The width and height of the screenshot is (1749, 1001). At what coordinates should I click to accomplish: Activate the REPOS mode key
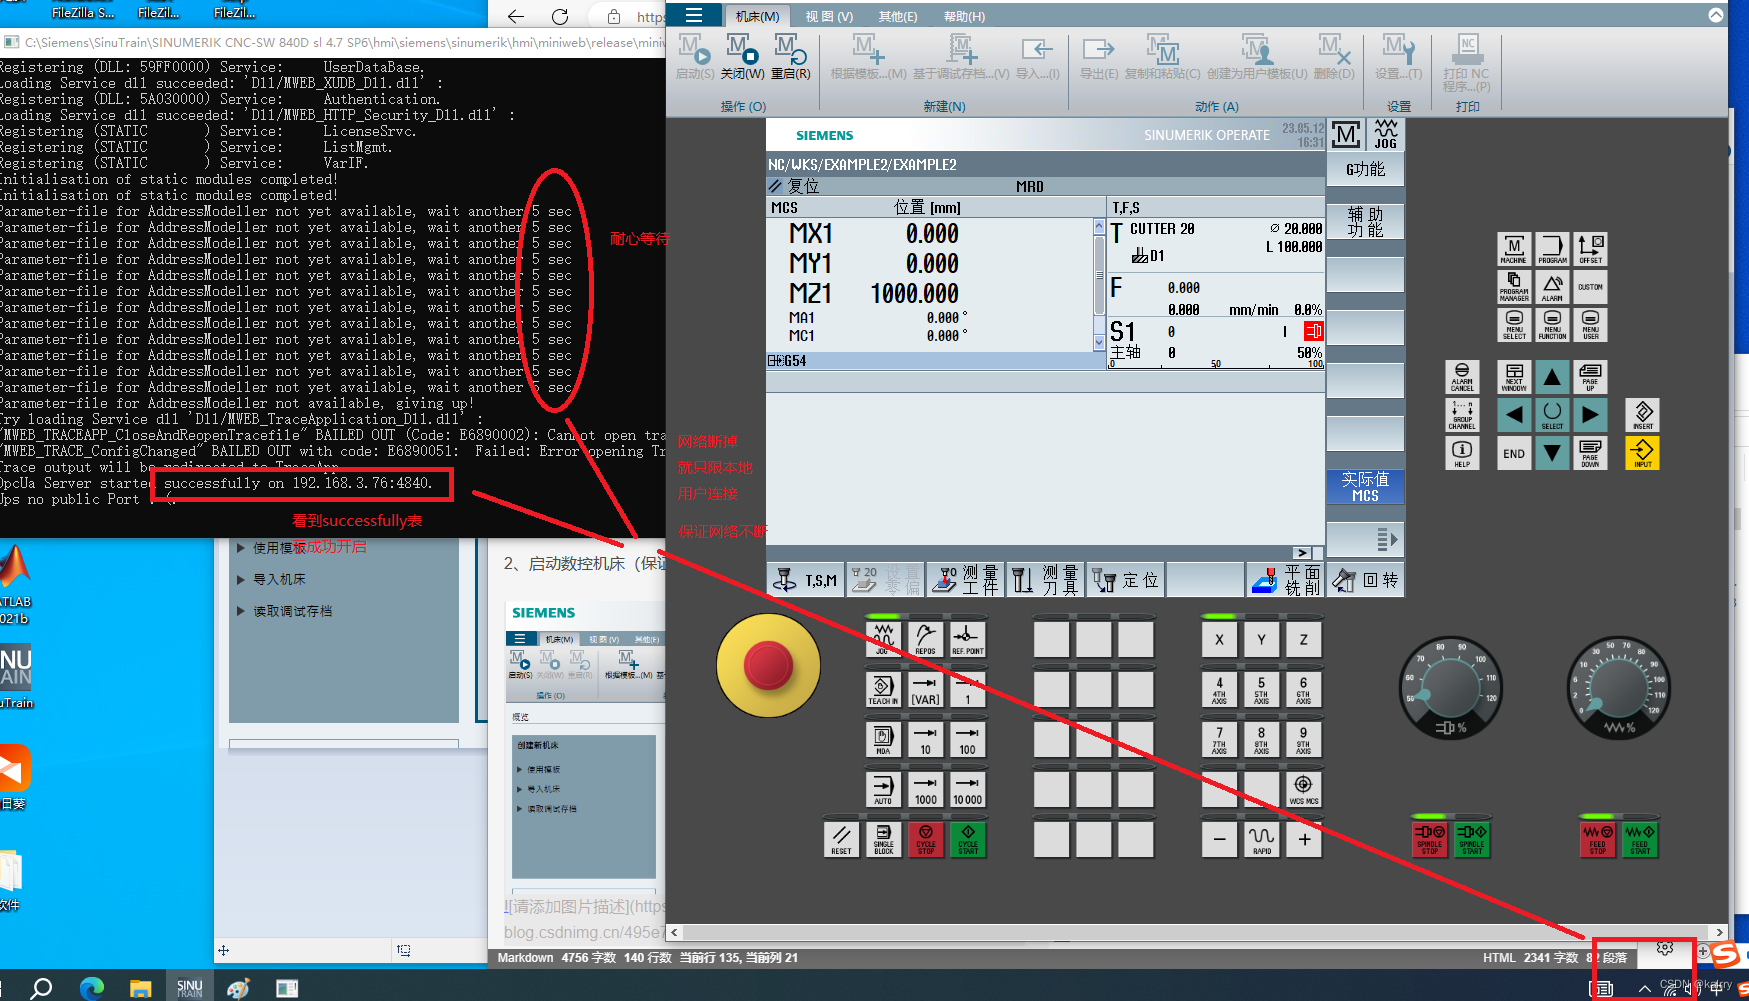click(925, 639)
